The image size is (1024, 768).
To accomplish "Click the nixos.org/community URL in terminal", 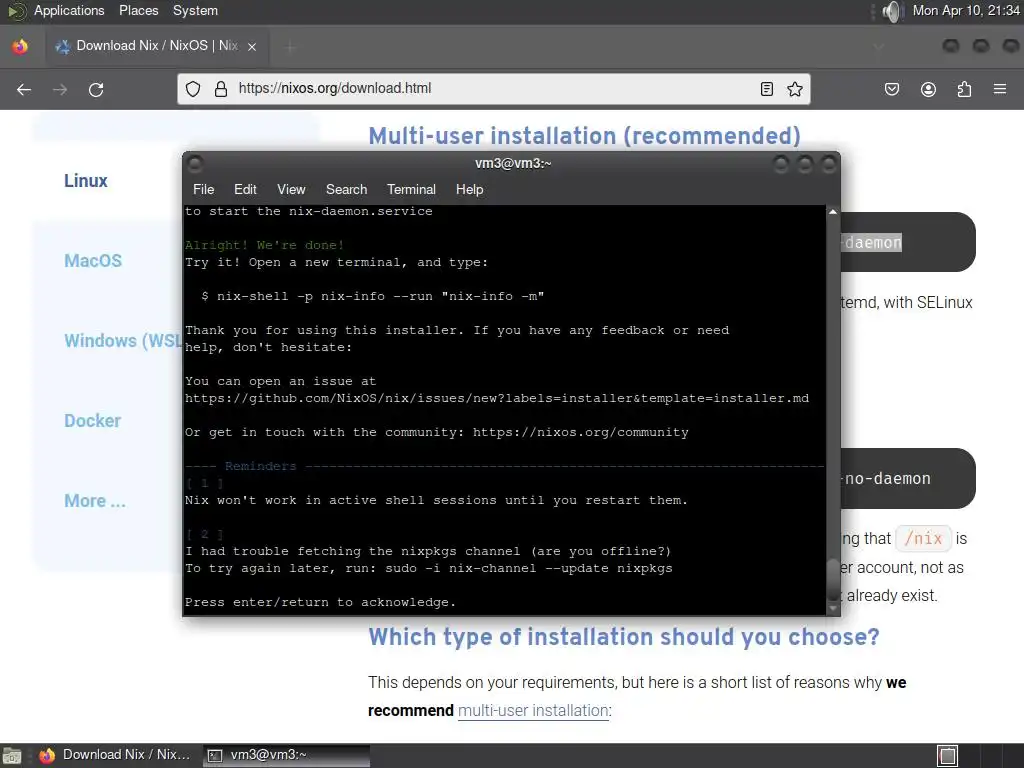I will (x=581, y=432).
